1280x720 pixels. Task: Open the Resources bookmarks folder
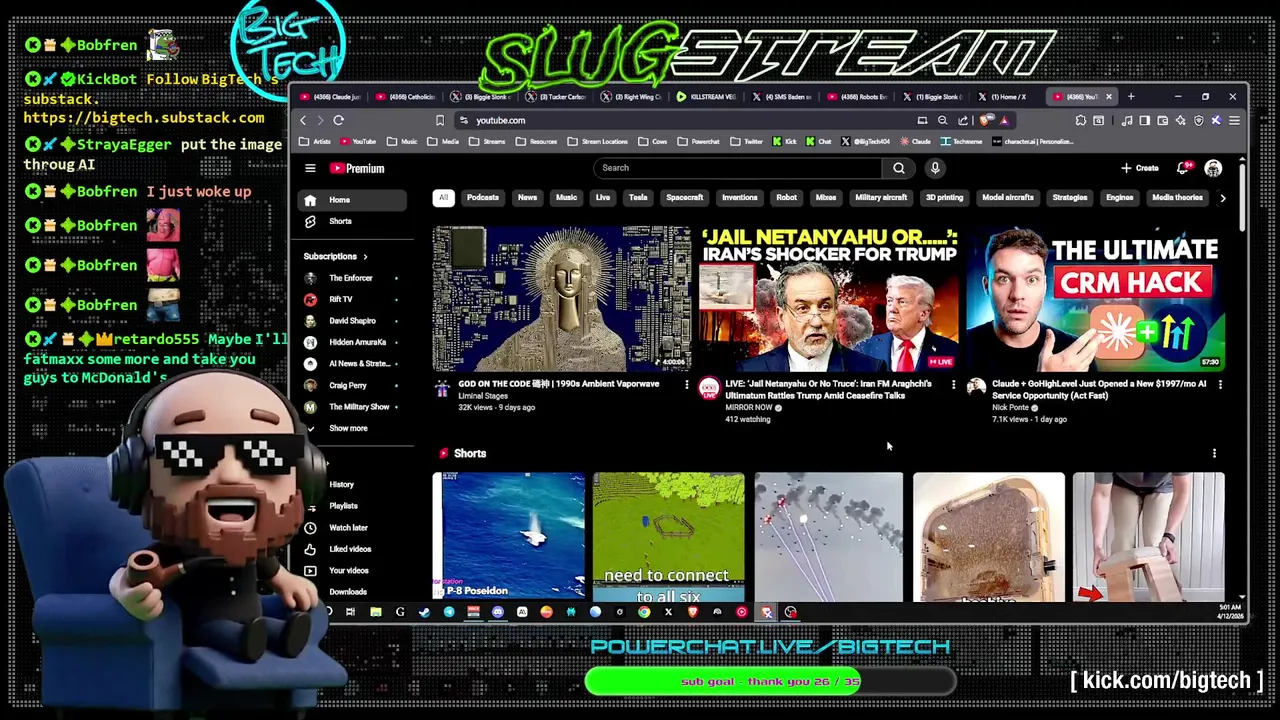[x=537, y=142]
